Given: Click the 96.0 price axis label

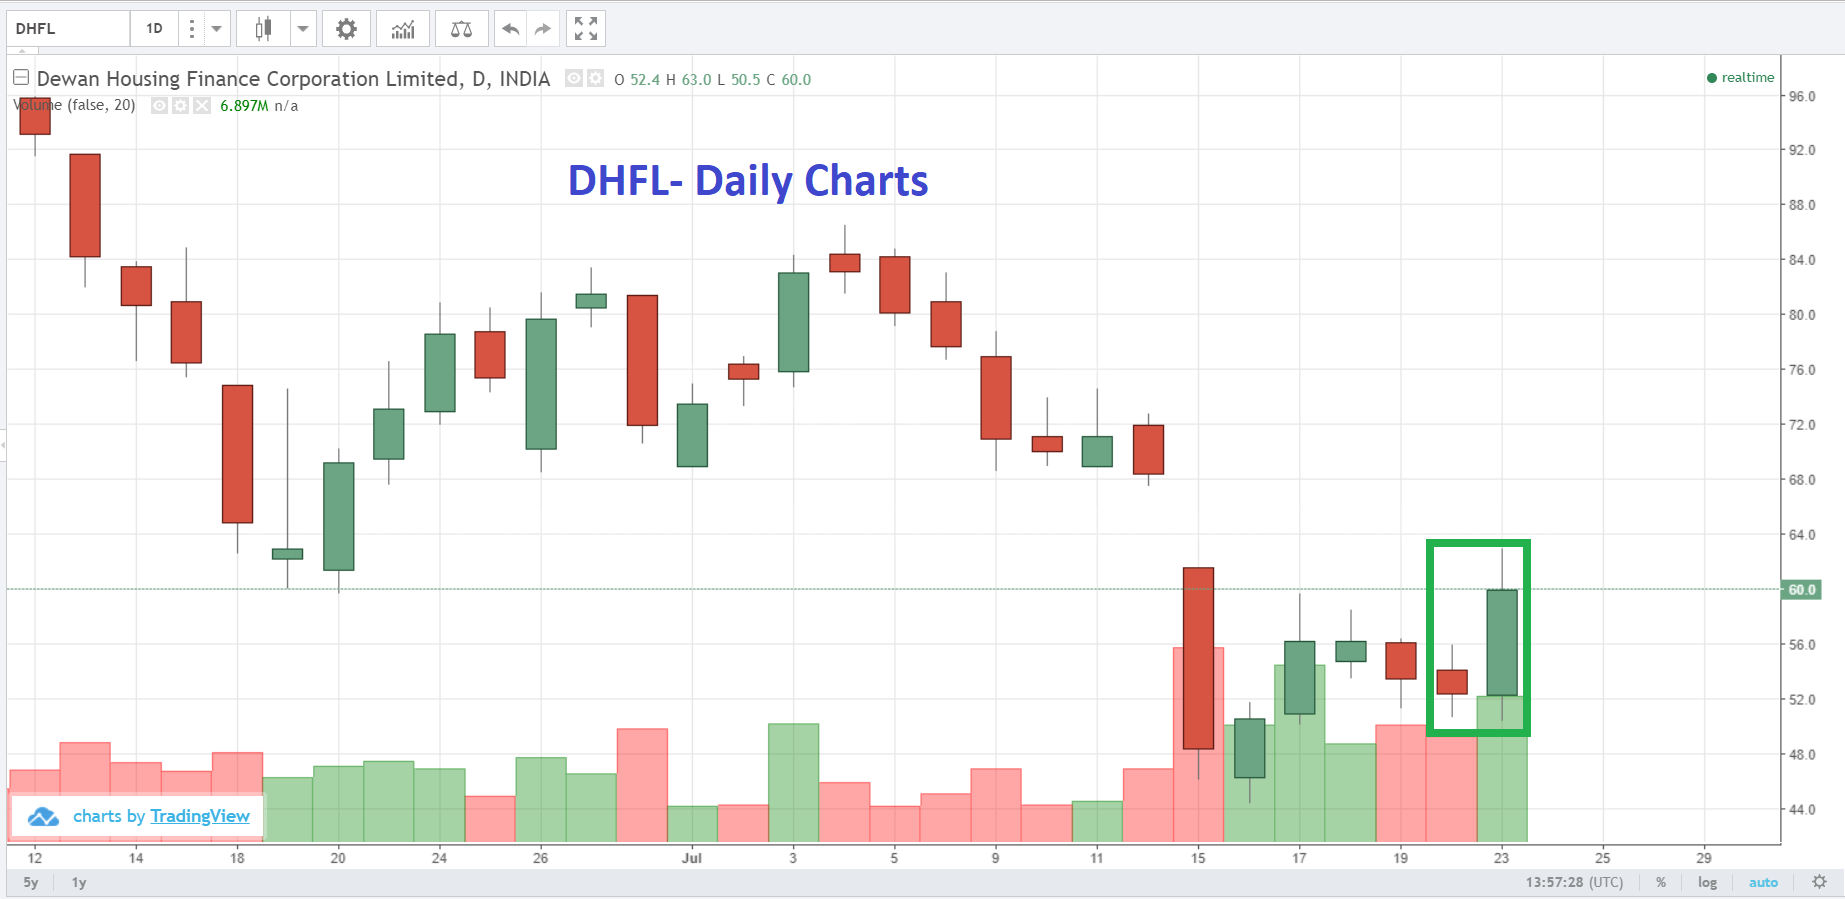Looking at the screenshot, I should coord(1802,97).
